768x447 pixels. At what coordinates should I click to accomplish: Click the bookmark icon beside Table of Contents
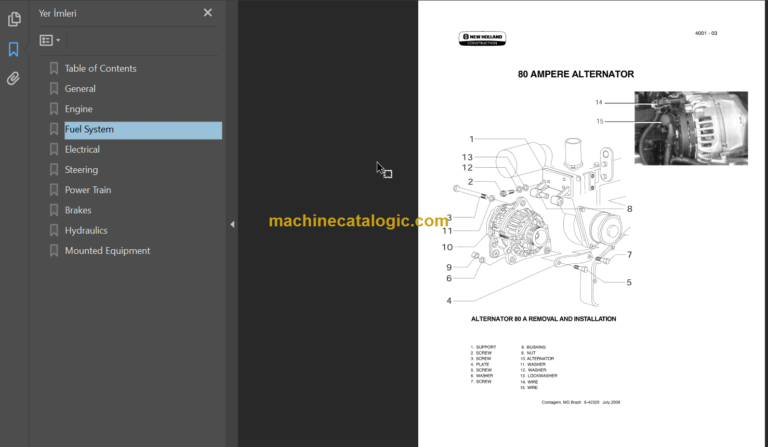pyautogui.click(x=54, y=69)
